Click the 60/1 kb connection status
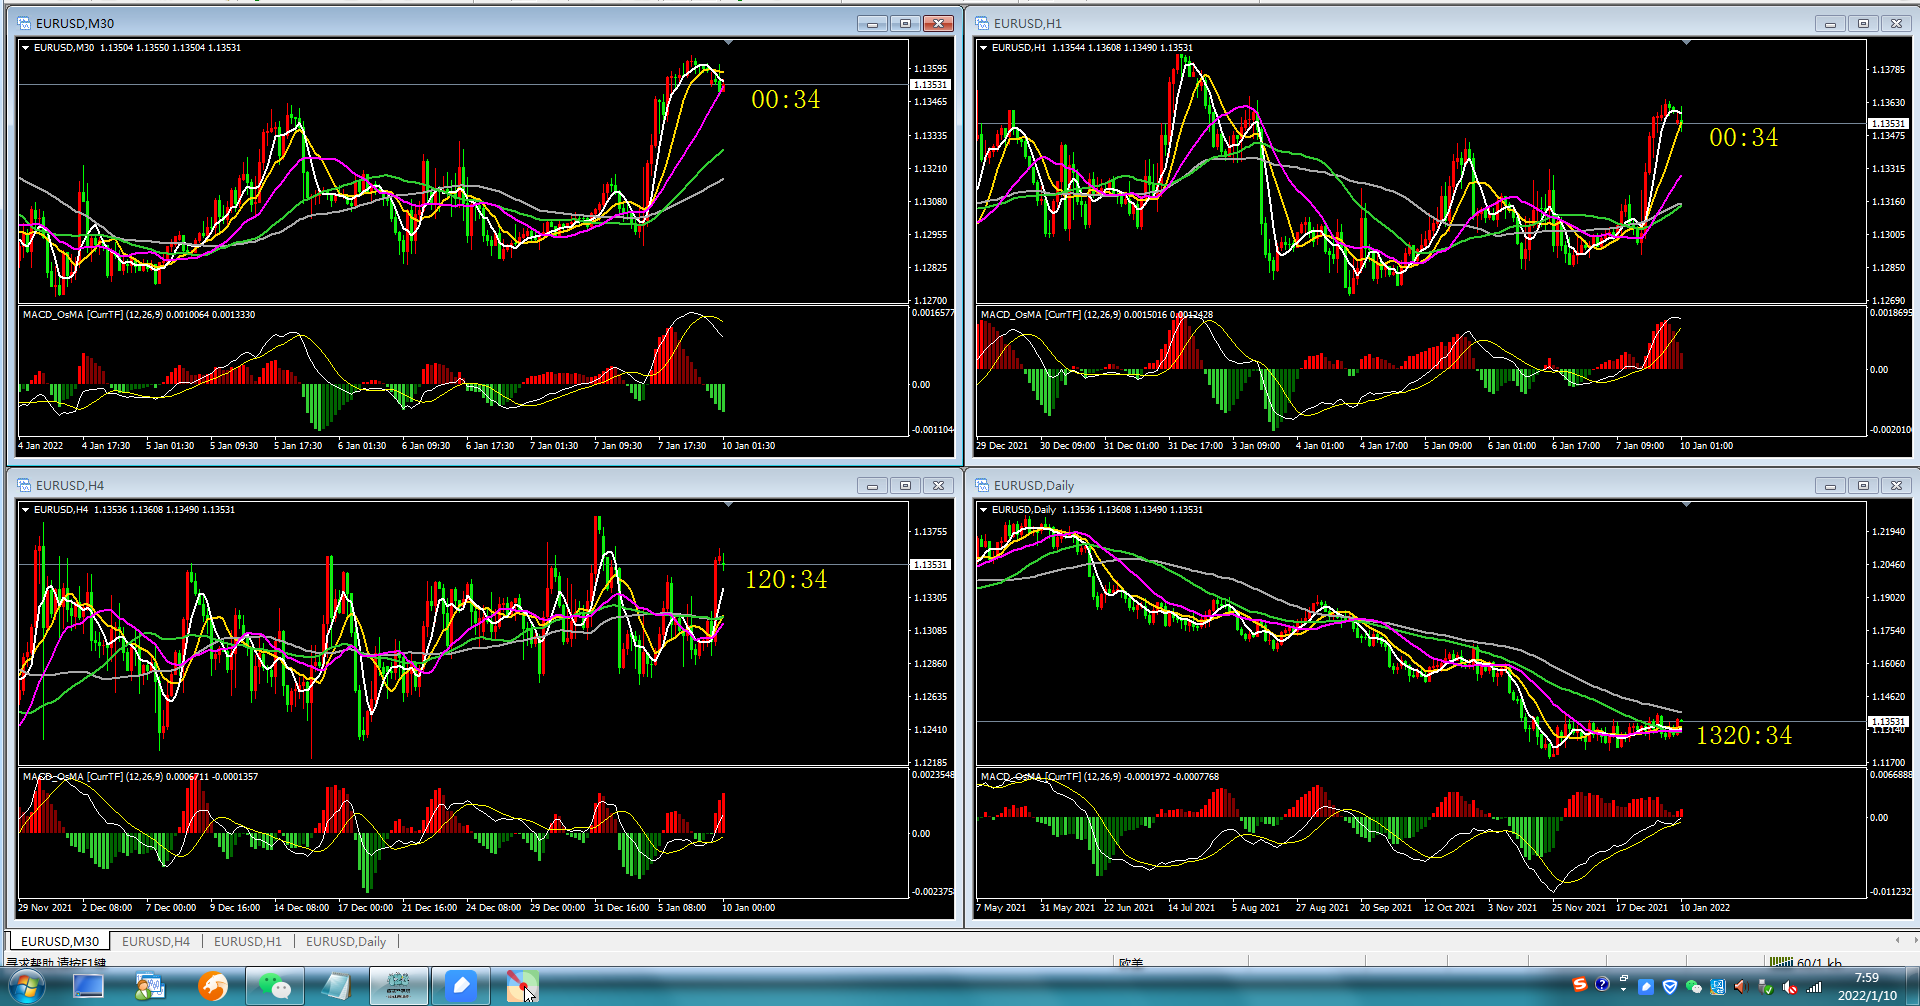 click(1806, 962)
